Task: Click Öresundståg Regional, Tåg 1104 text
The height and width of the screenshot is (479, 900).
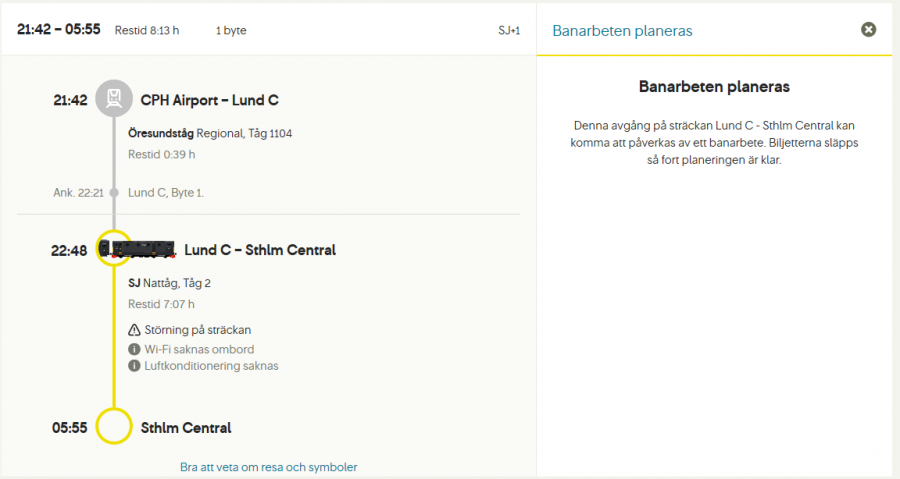Action: tap(210, 133)
